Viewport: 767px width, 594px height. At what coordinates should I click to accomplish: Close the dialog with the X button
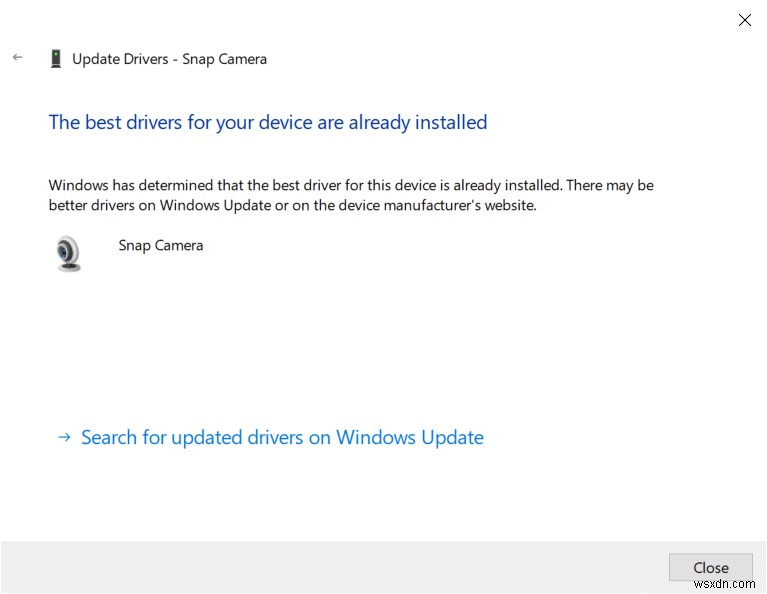[744, 20]
